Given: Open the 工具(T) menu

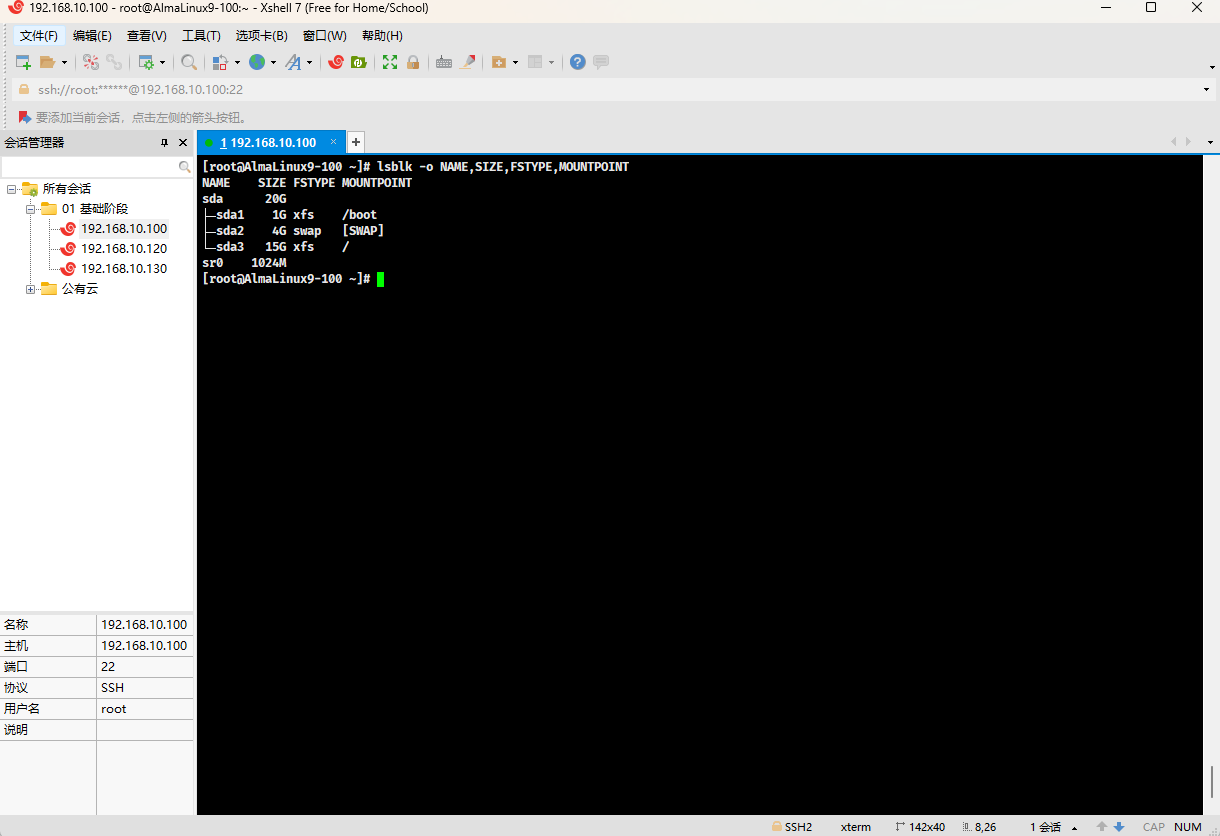Looking at the screenshot, I should [x=201, y=35].
